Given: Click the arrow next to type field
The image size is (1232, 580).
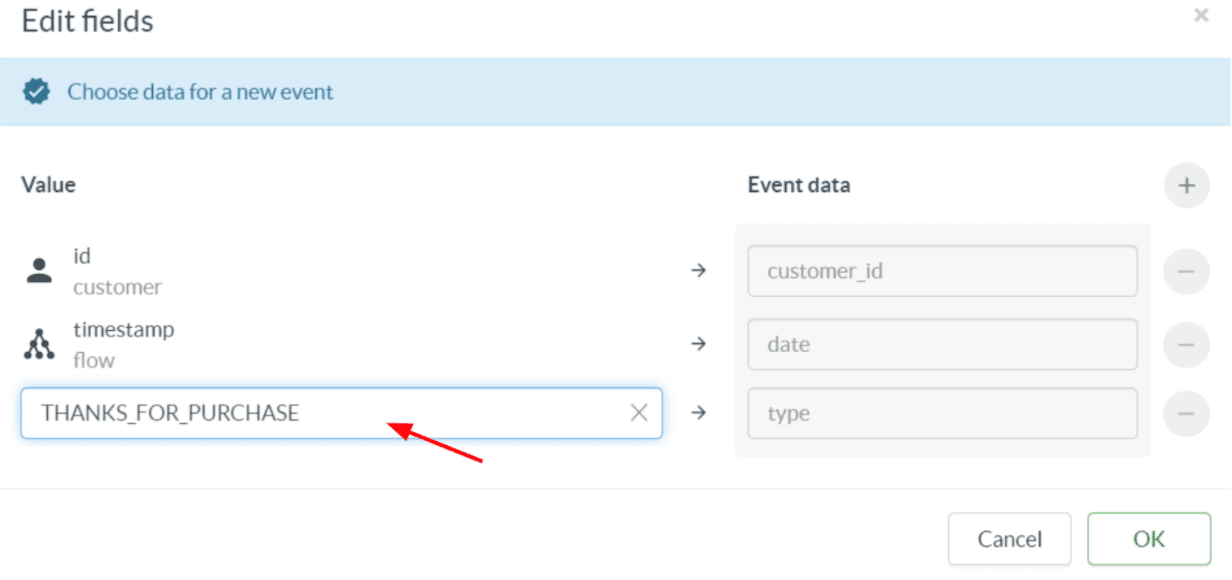Looking at the screenshot, I should [x=699, y=413].
